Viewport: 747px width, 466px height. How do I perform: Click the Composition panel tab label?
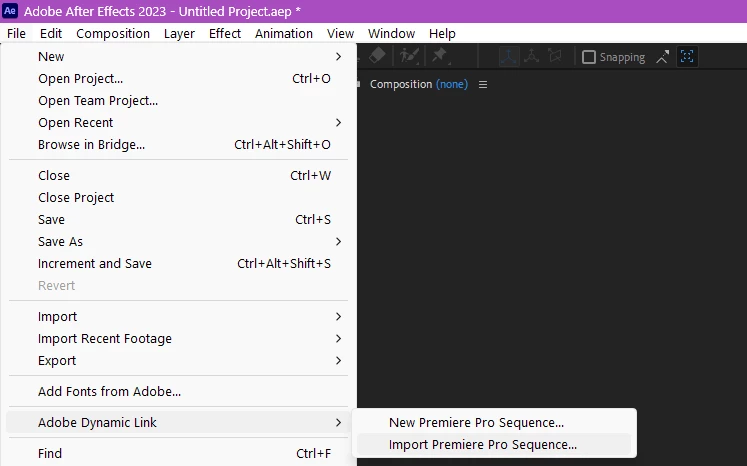(401, 84)
